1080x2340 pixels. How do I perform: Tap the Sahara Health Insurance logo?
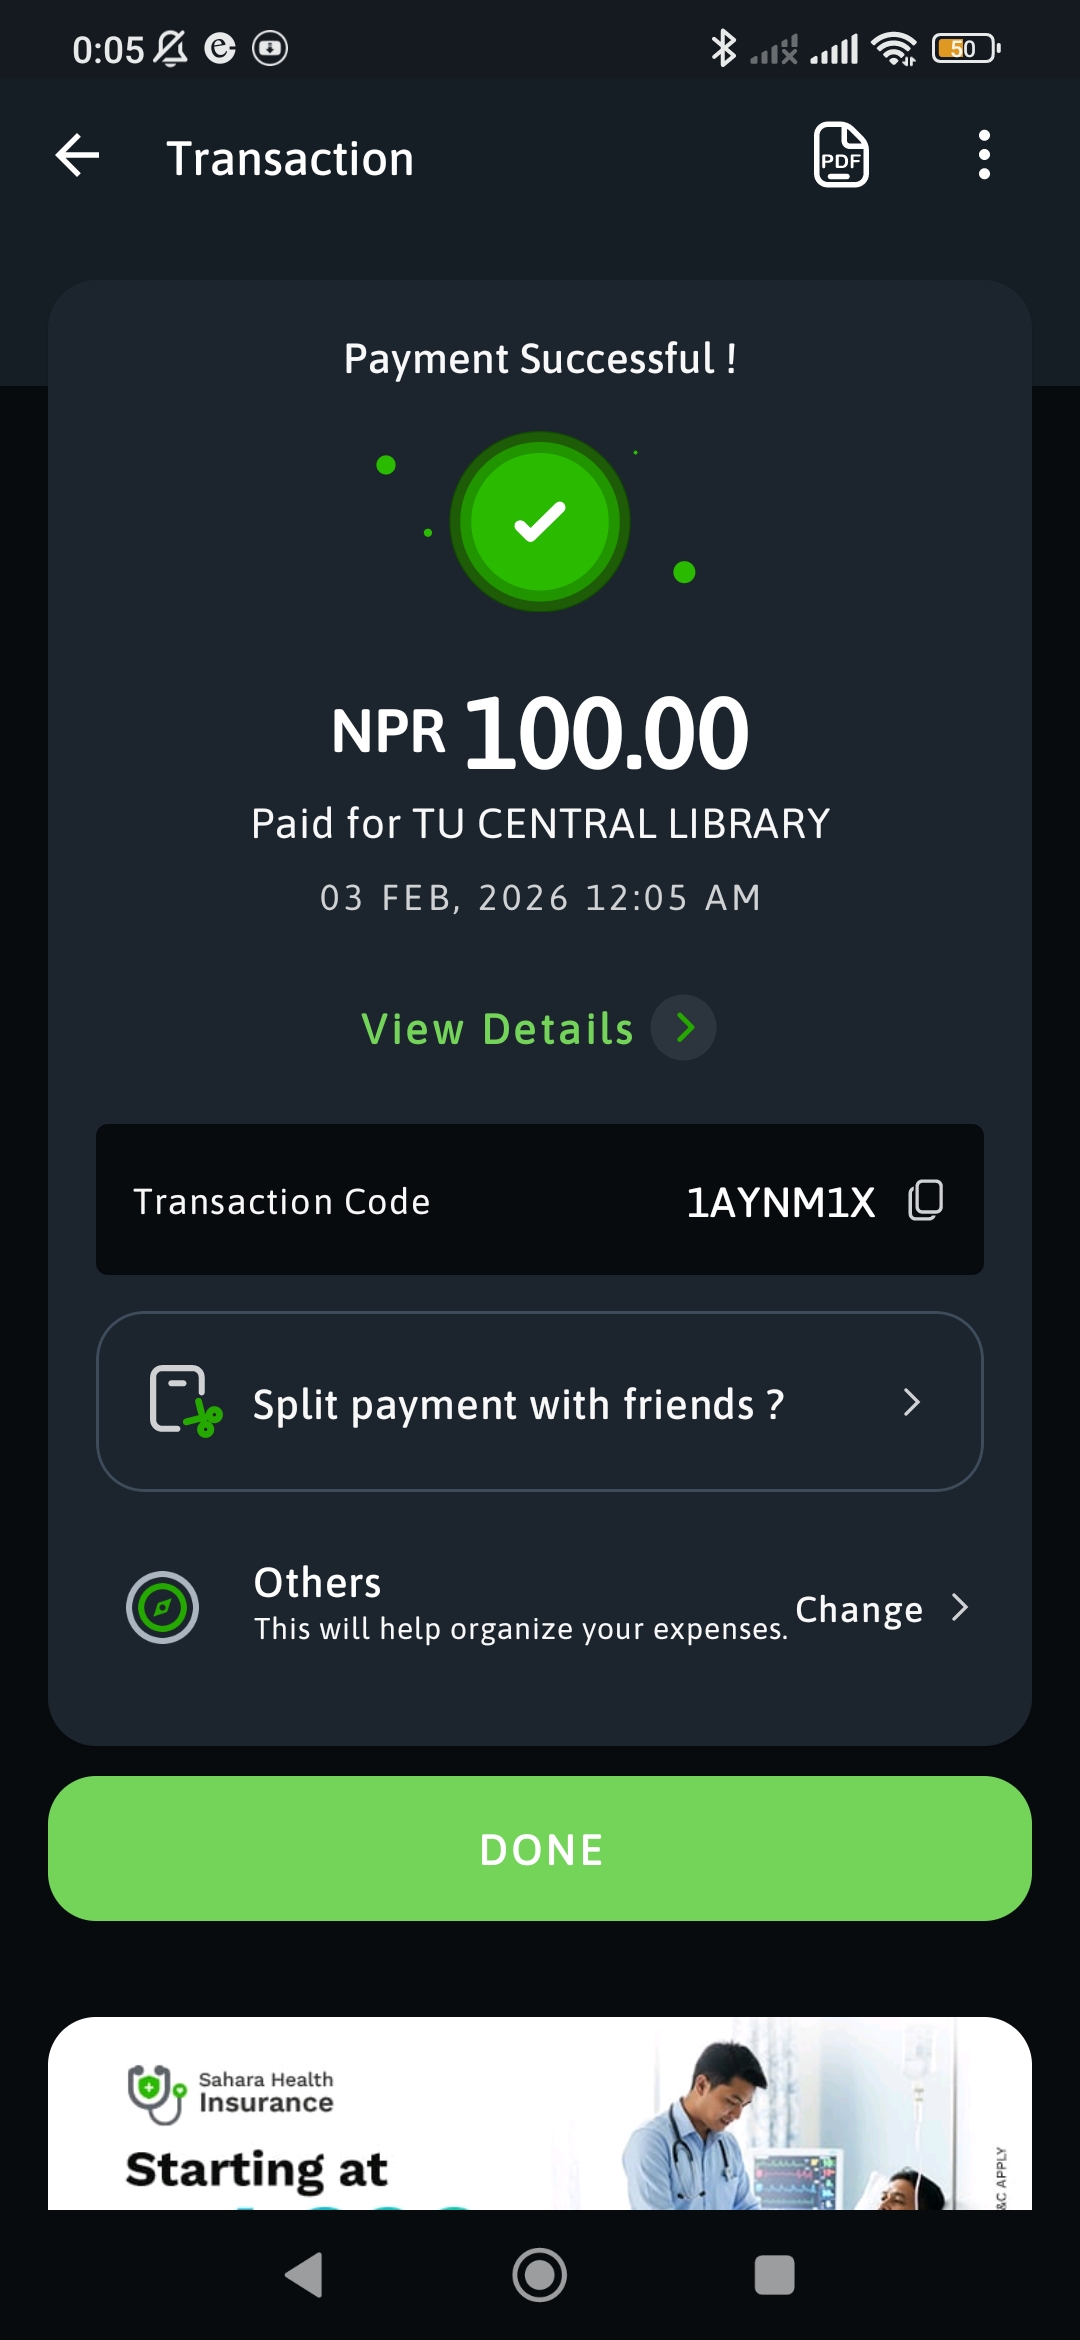230,2092
